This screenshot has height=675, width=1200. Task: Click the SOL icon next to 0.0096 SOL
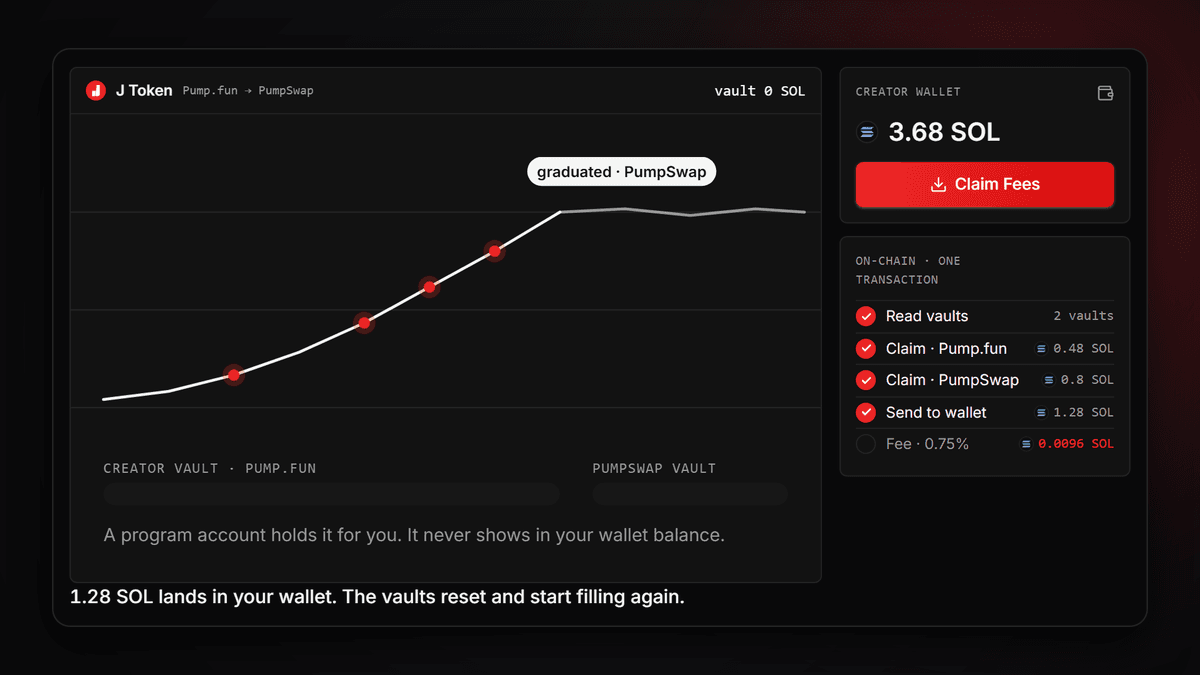click(x=1026, y=444)
